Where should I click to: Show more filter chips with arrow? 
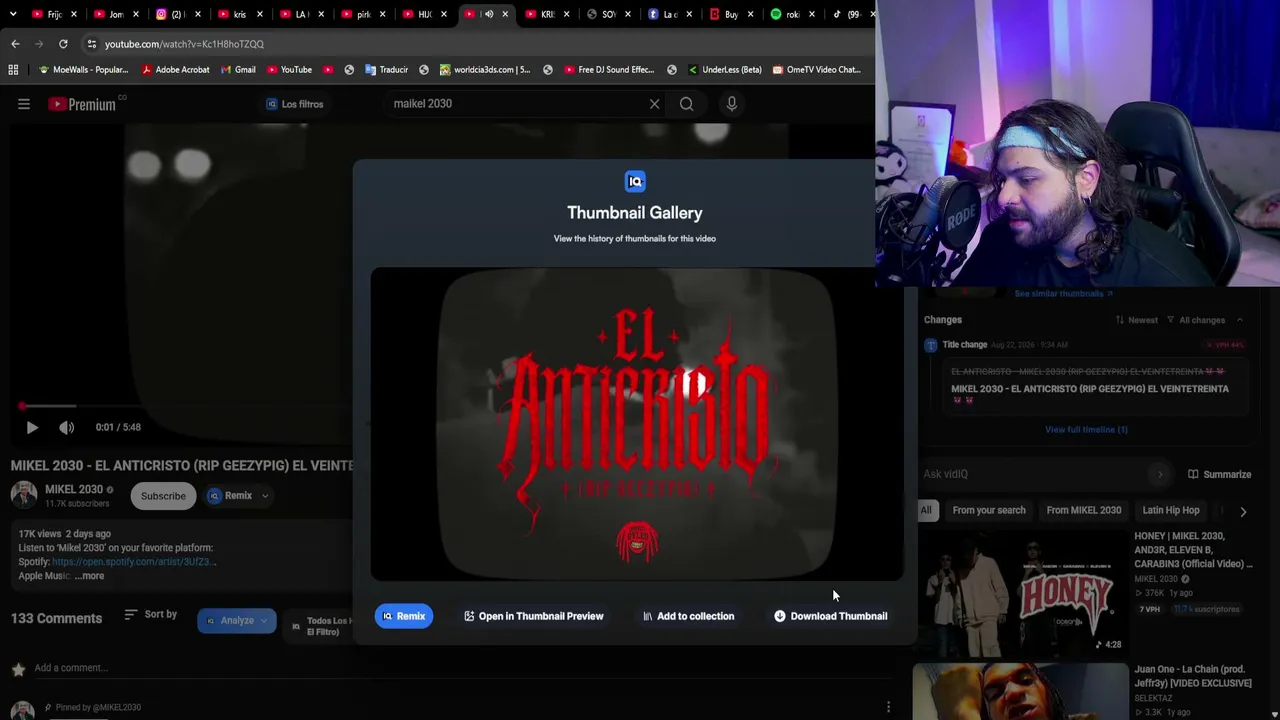[1243, 511]
